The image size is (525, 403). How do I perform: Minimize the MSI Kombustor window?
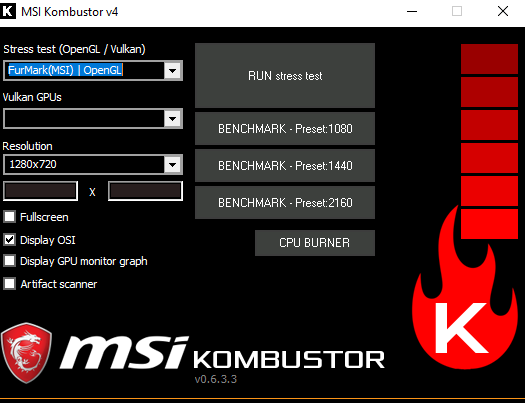[412, 11]
